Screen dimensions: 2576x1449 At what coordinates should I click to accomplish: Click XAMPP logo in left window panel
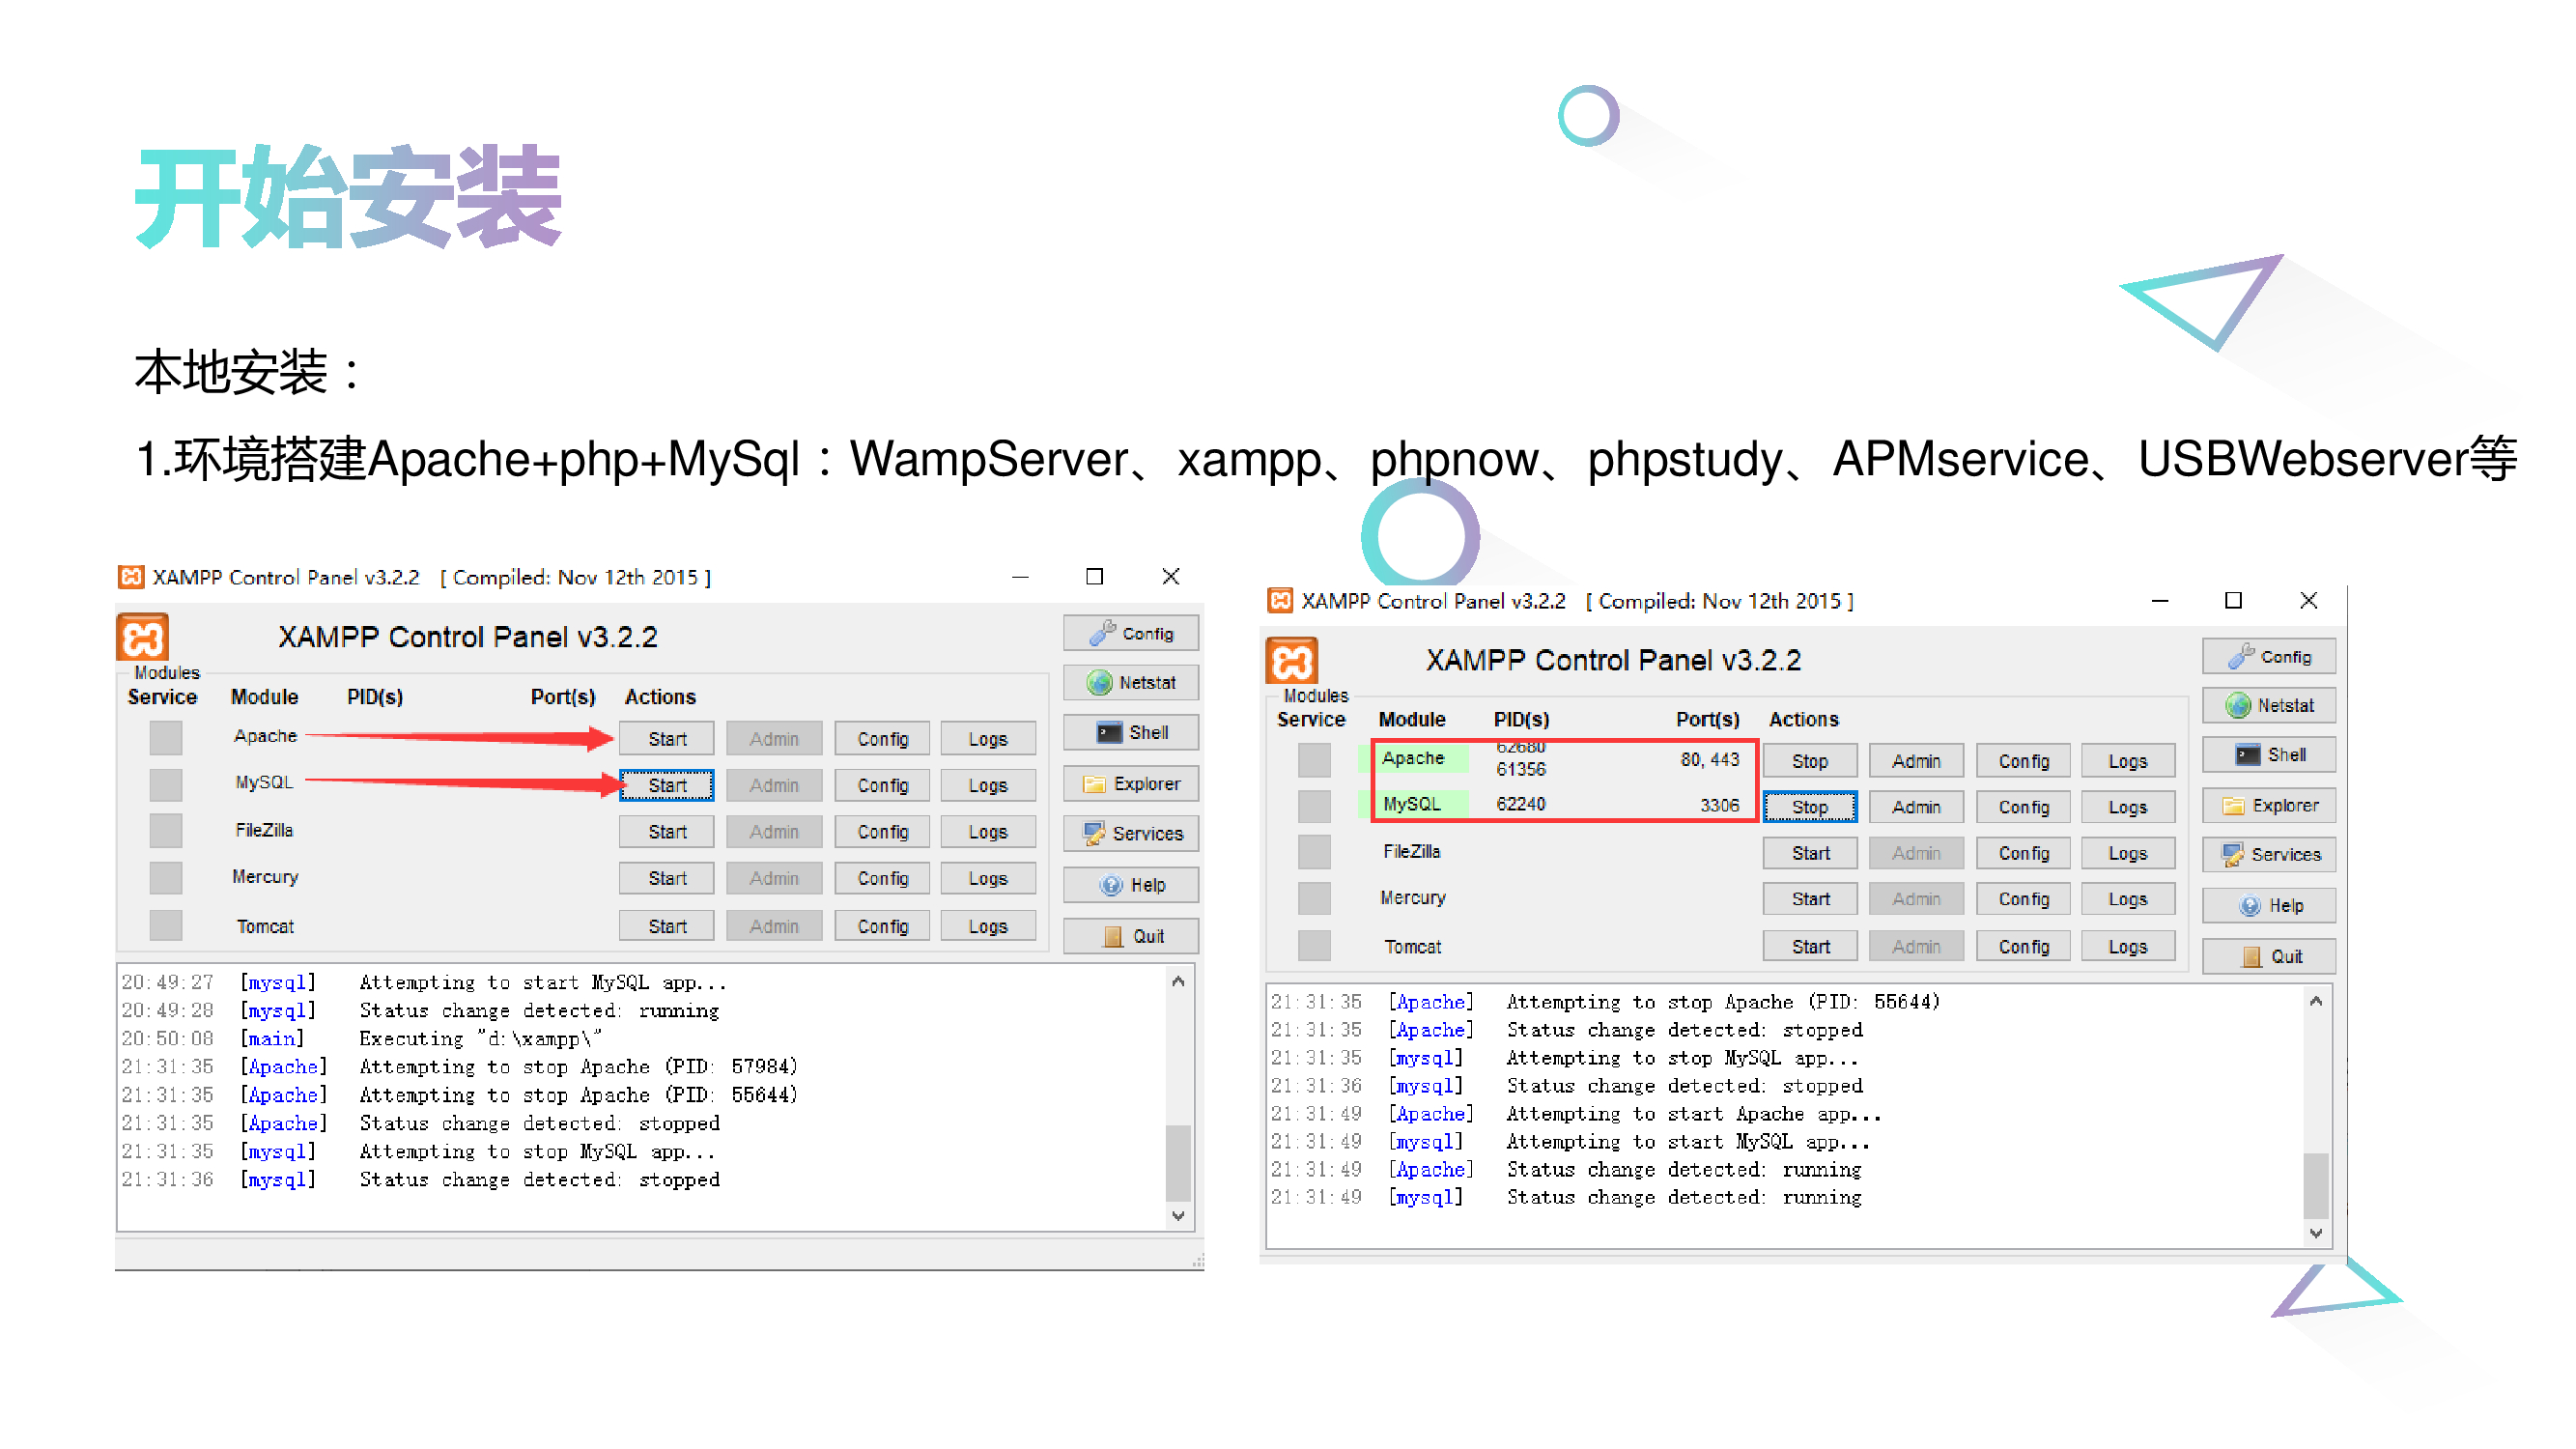pyautogui.click(x=143, y=637)
